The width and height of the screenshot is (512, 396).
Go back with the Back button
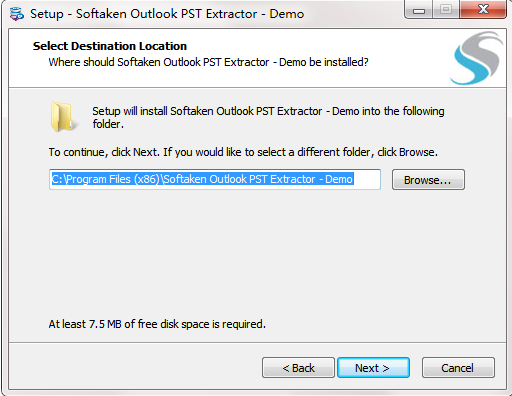click(298, 368)
